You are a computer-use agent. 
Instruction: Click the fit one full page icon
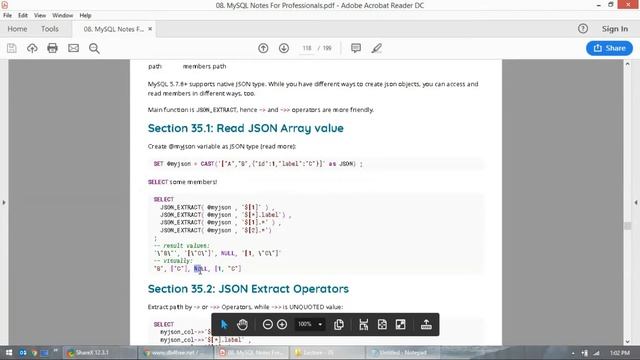click(382, 324)
